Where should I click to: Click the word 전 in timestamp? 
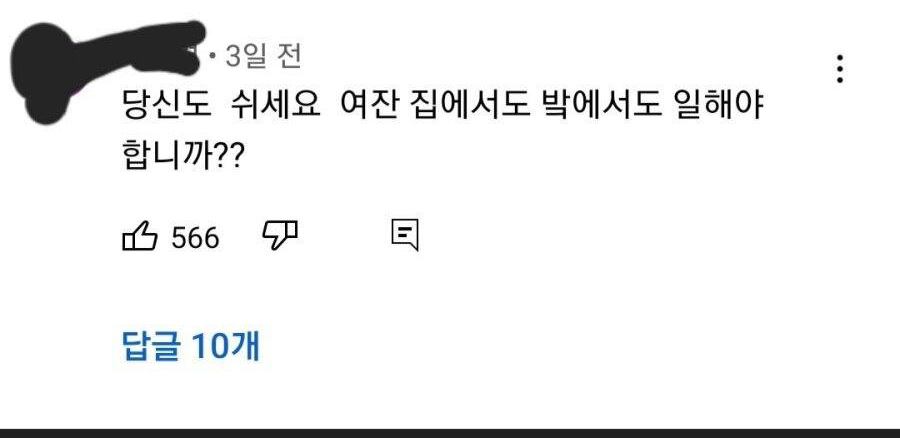click(x=289, y=56)
